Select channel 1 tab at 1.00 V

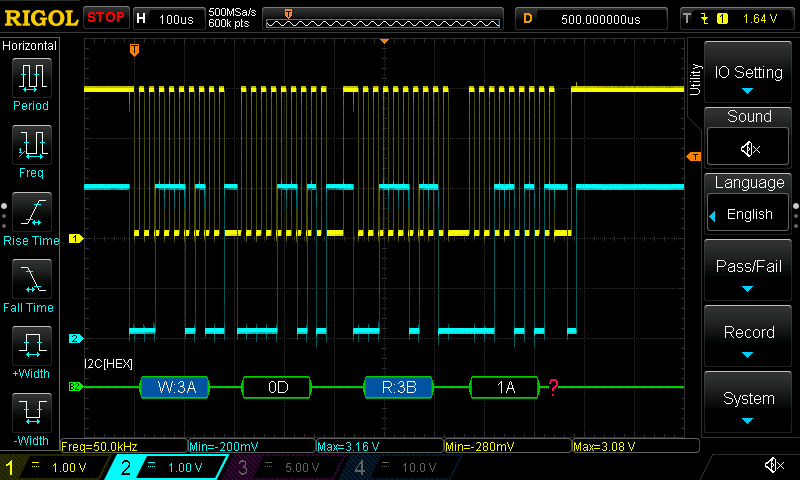[56, 467]
